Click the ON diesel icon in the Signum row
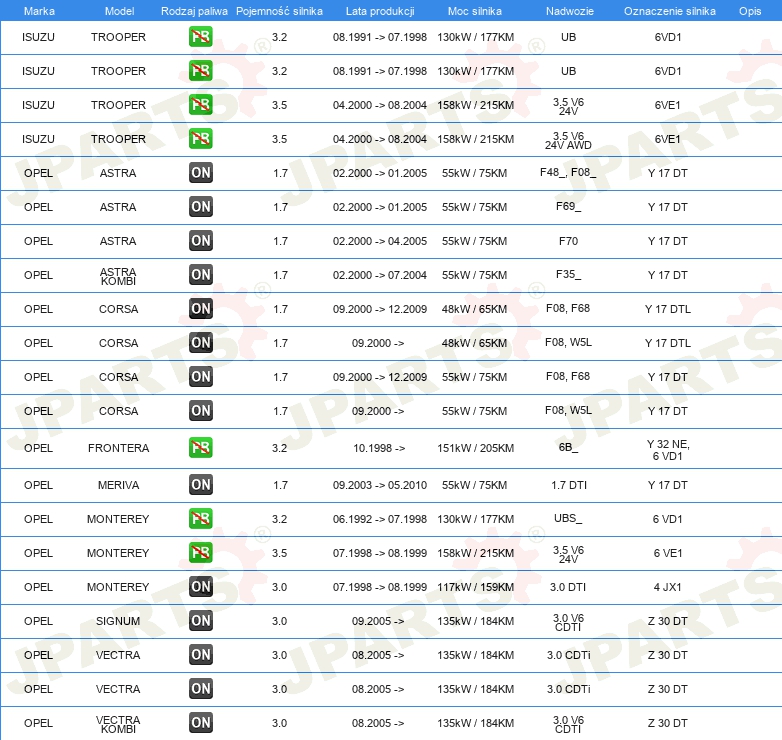This screenshot has width=782, height=740. [200, 620]
